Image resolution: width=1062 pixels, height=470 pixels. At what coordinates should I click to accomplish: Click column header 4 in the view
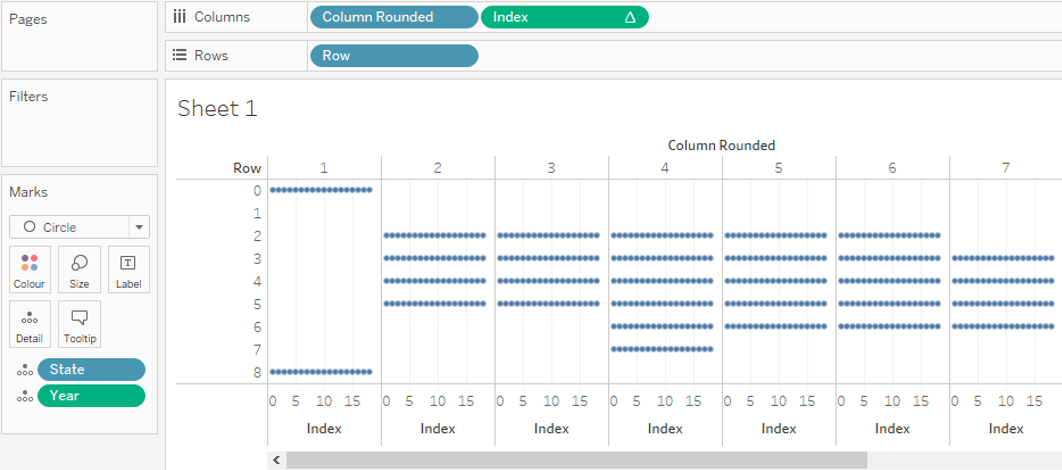coord(665,168)
